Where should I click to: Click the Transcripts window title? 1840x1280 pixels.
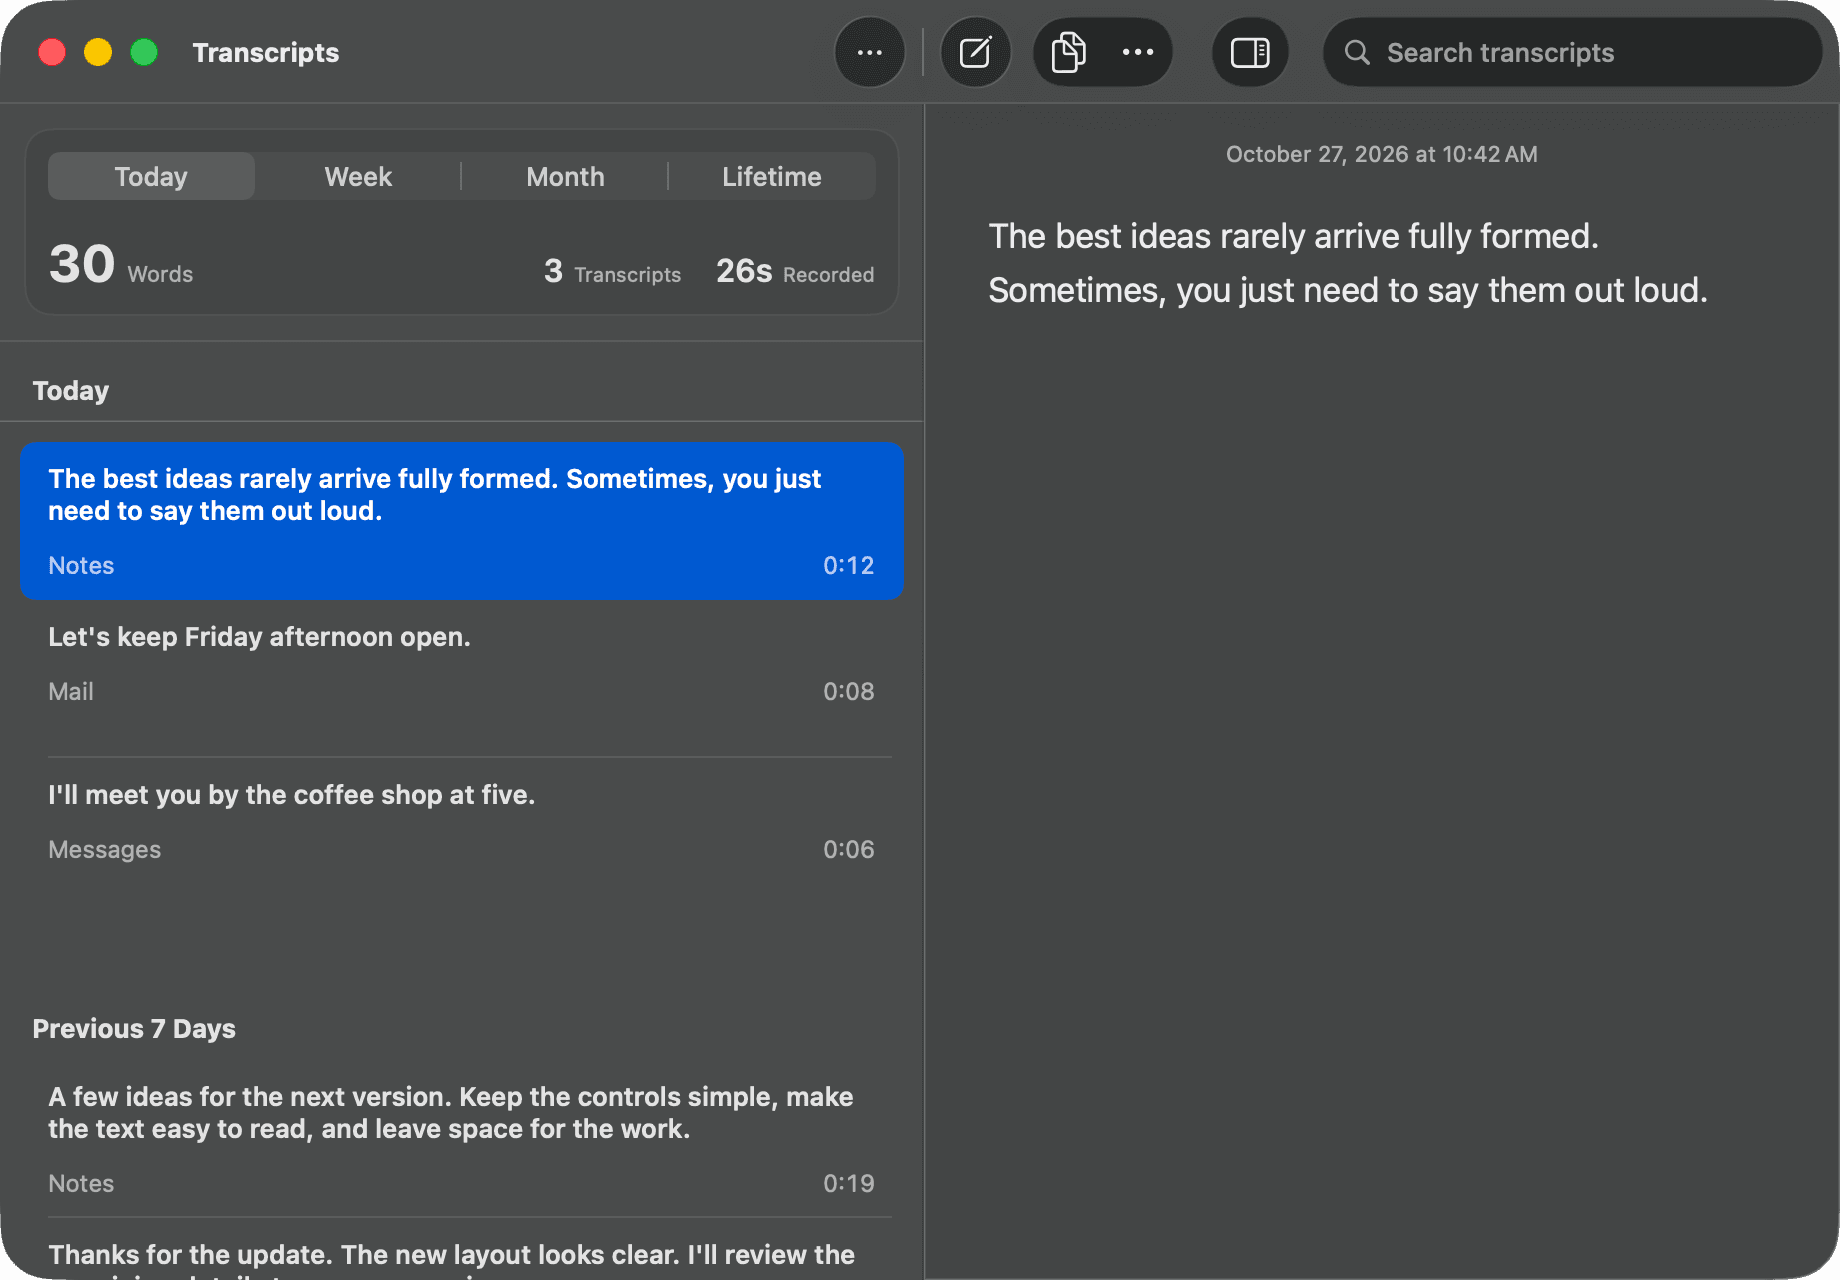(x=266, y=52)
